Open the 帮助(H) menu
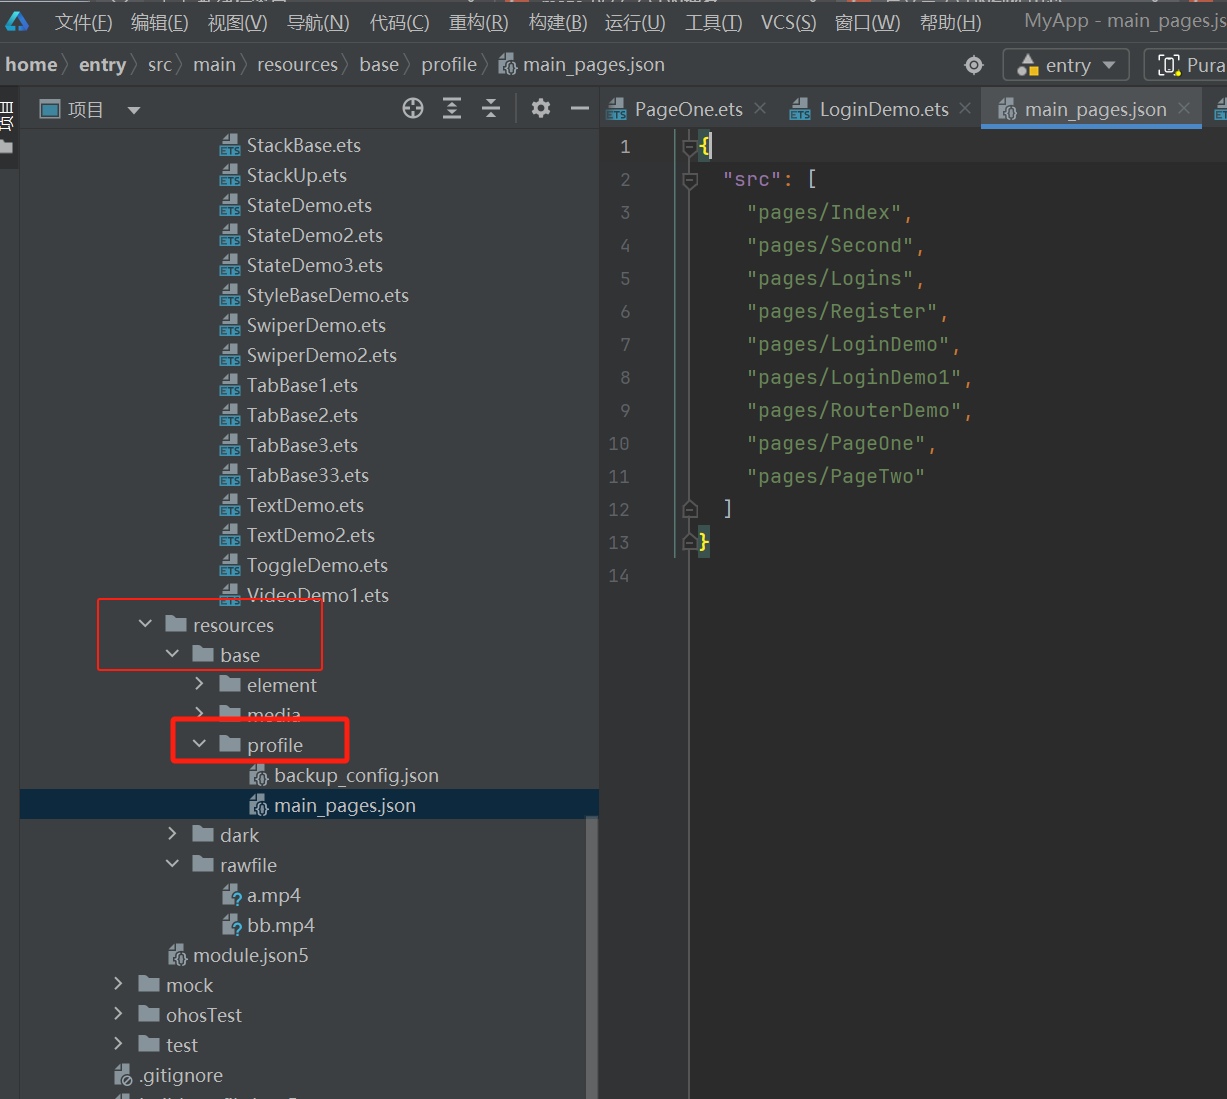Screen dimensions: 1227x1099 (x=950, y=22)
